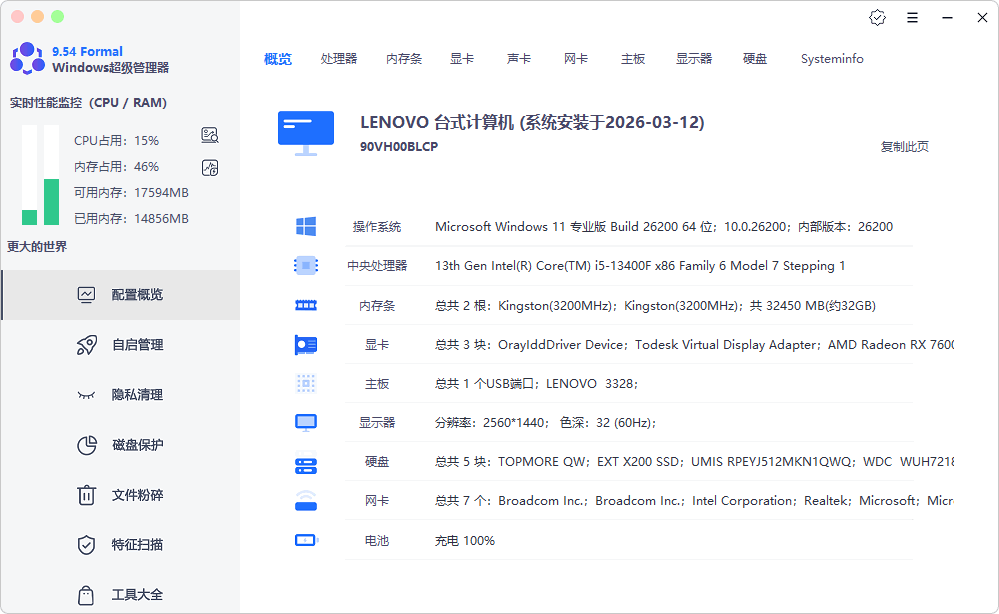Click the battery icon for 电池
This screenshot has width=999, height=614.
306,540
